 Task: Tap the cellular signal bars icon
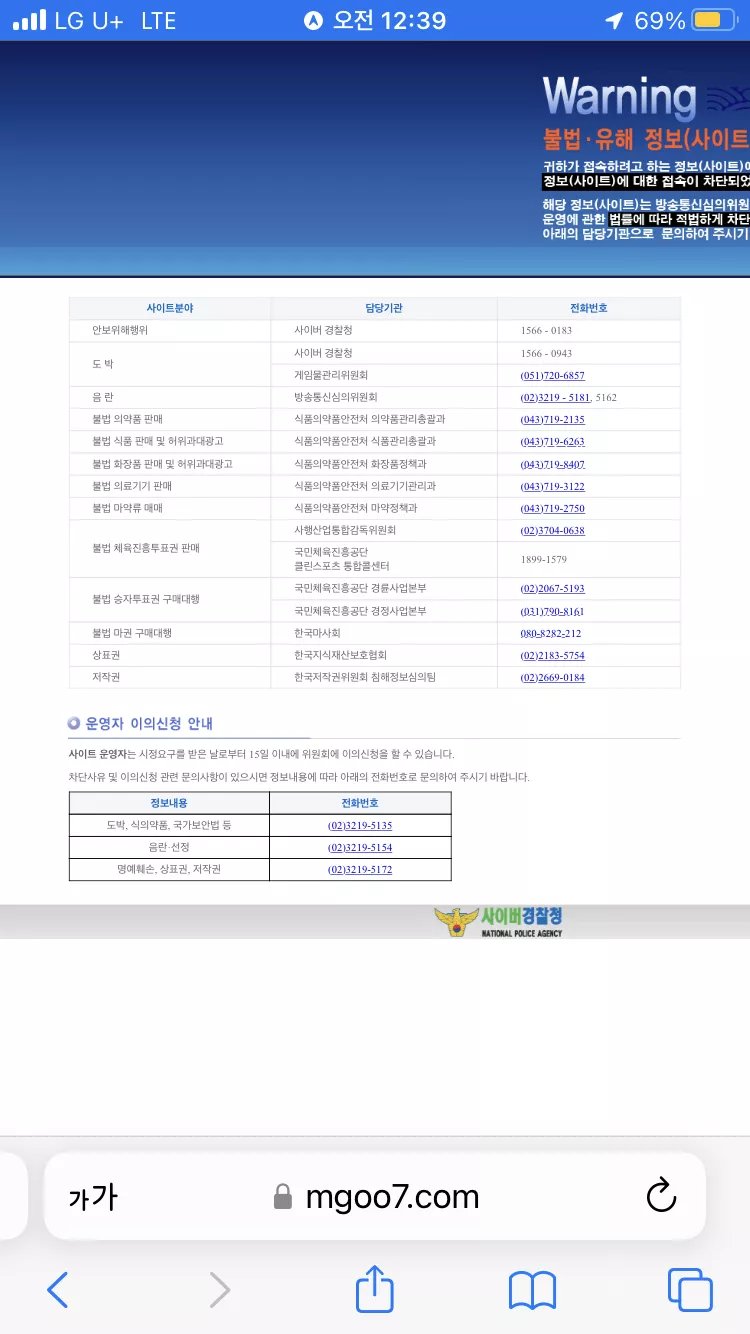(x=30, y=20)
